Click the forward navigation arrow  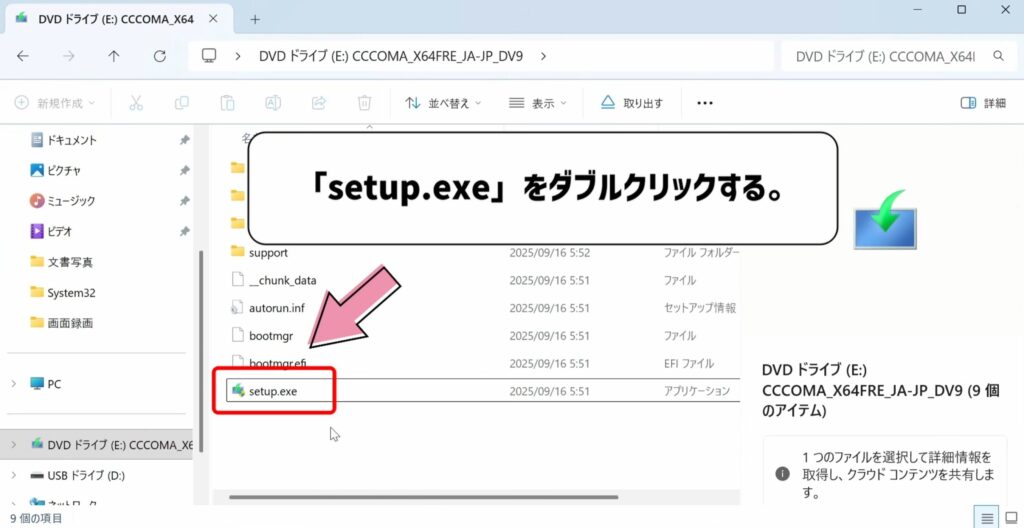coord(69,56)
